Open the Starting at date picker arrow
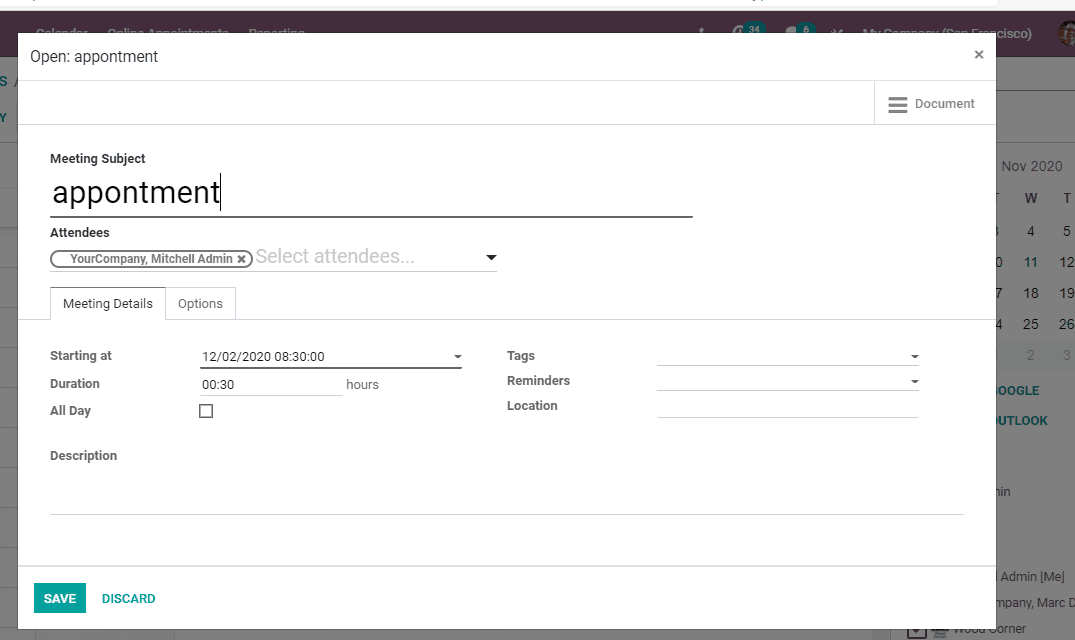 457,357
